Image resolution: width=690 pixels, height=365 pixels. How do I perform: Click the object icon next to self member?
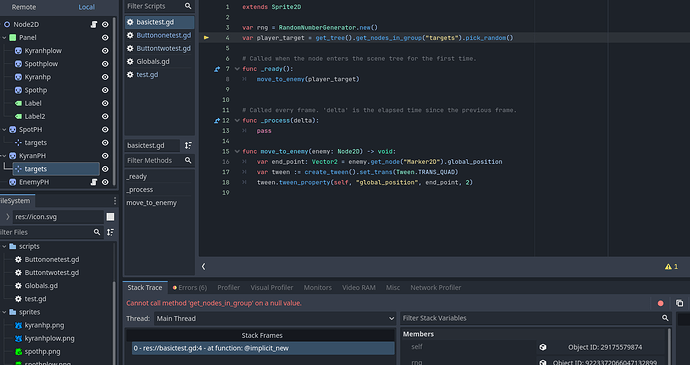tap(543, 347)
